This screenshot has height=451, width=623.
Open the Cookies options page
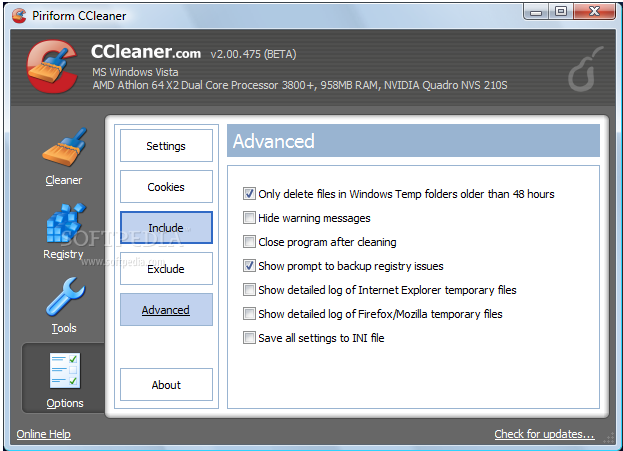point(166,187)
